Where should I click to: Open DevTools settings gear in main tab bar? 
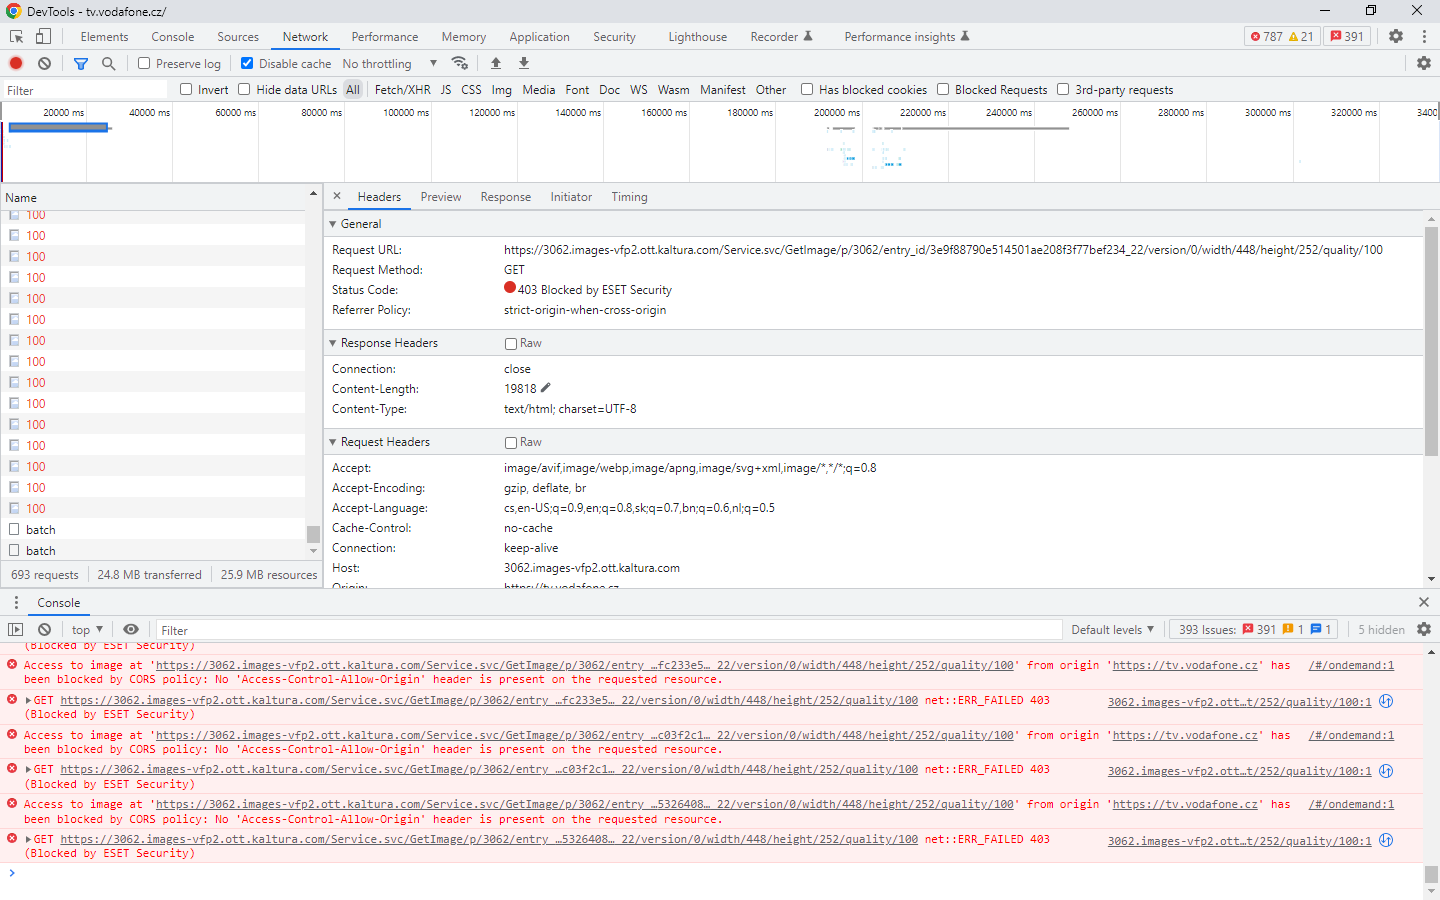1396,36
